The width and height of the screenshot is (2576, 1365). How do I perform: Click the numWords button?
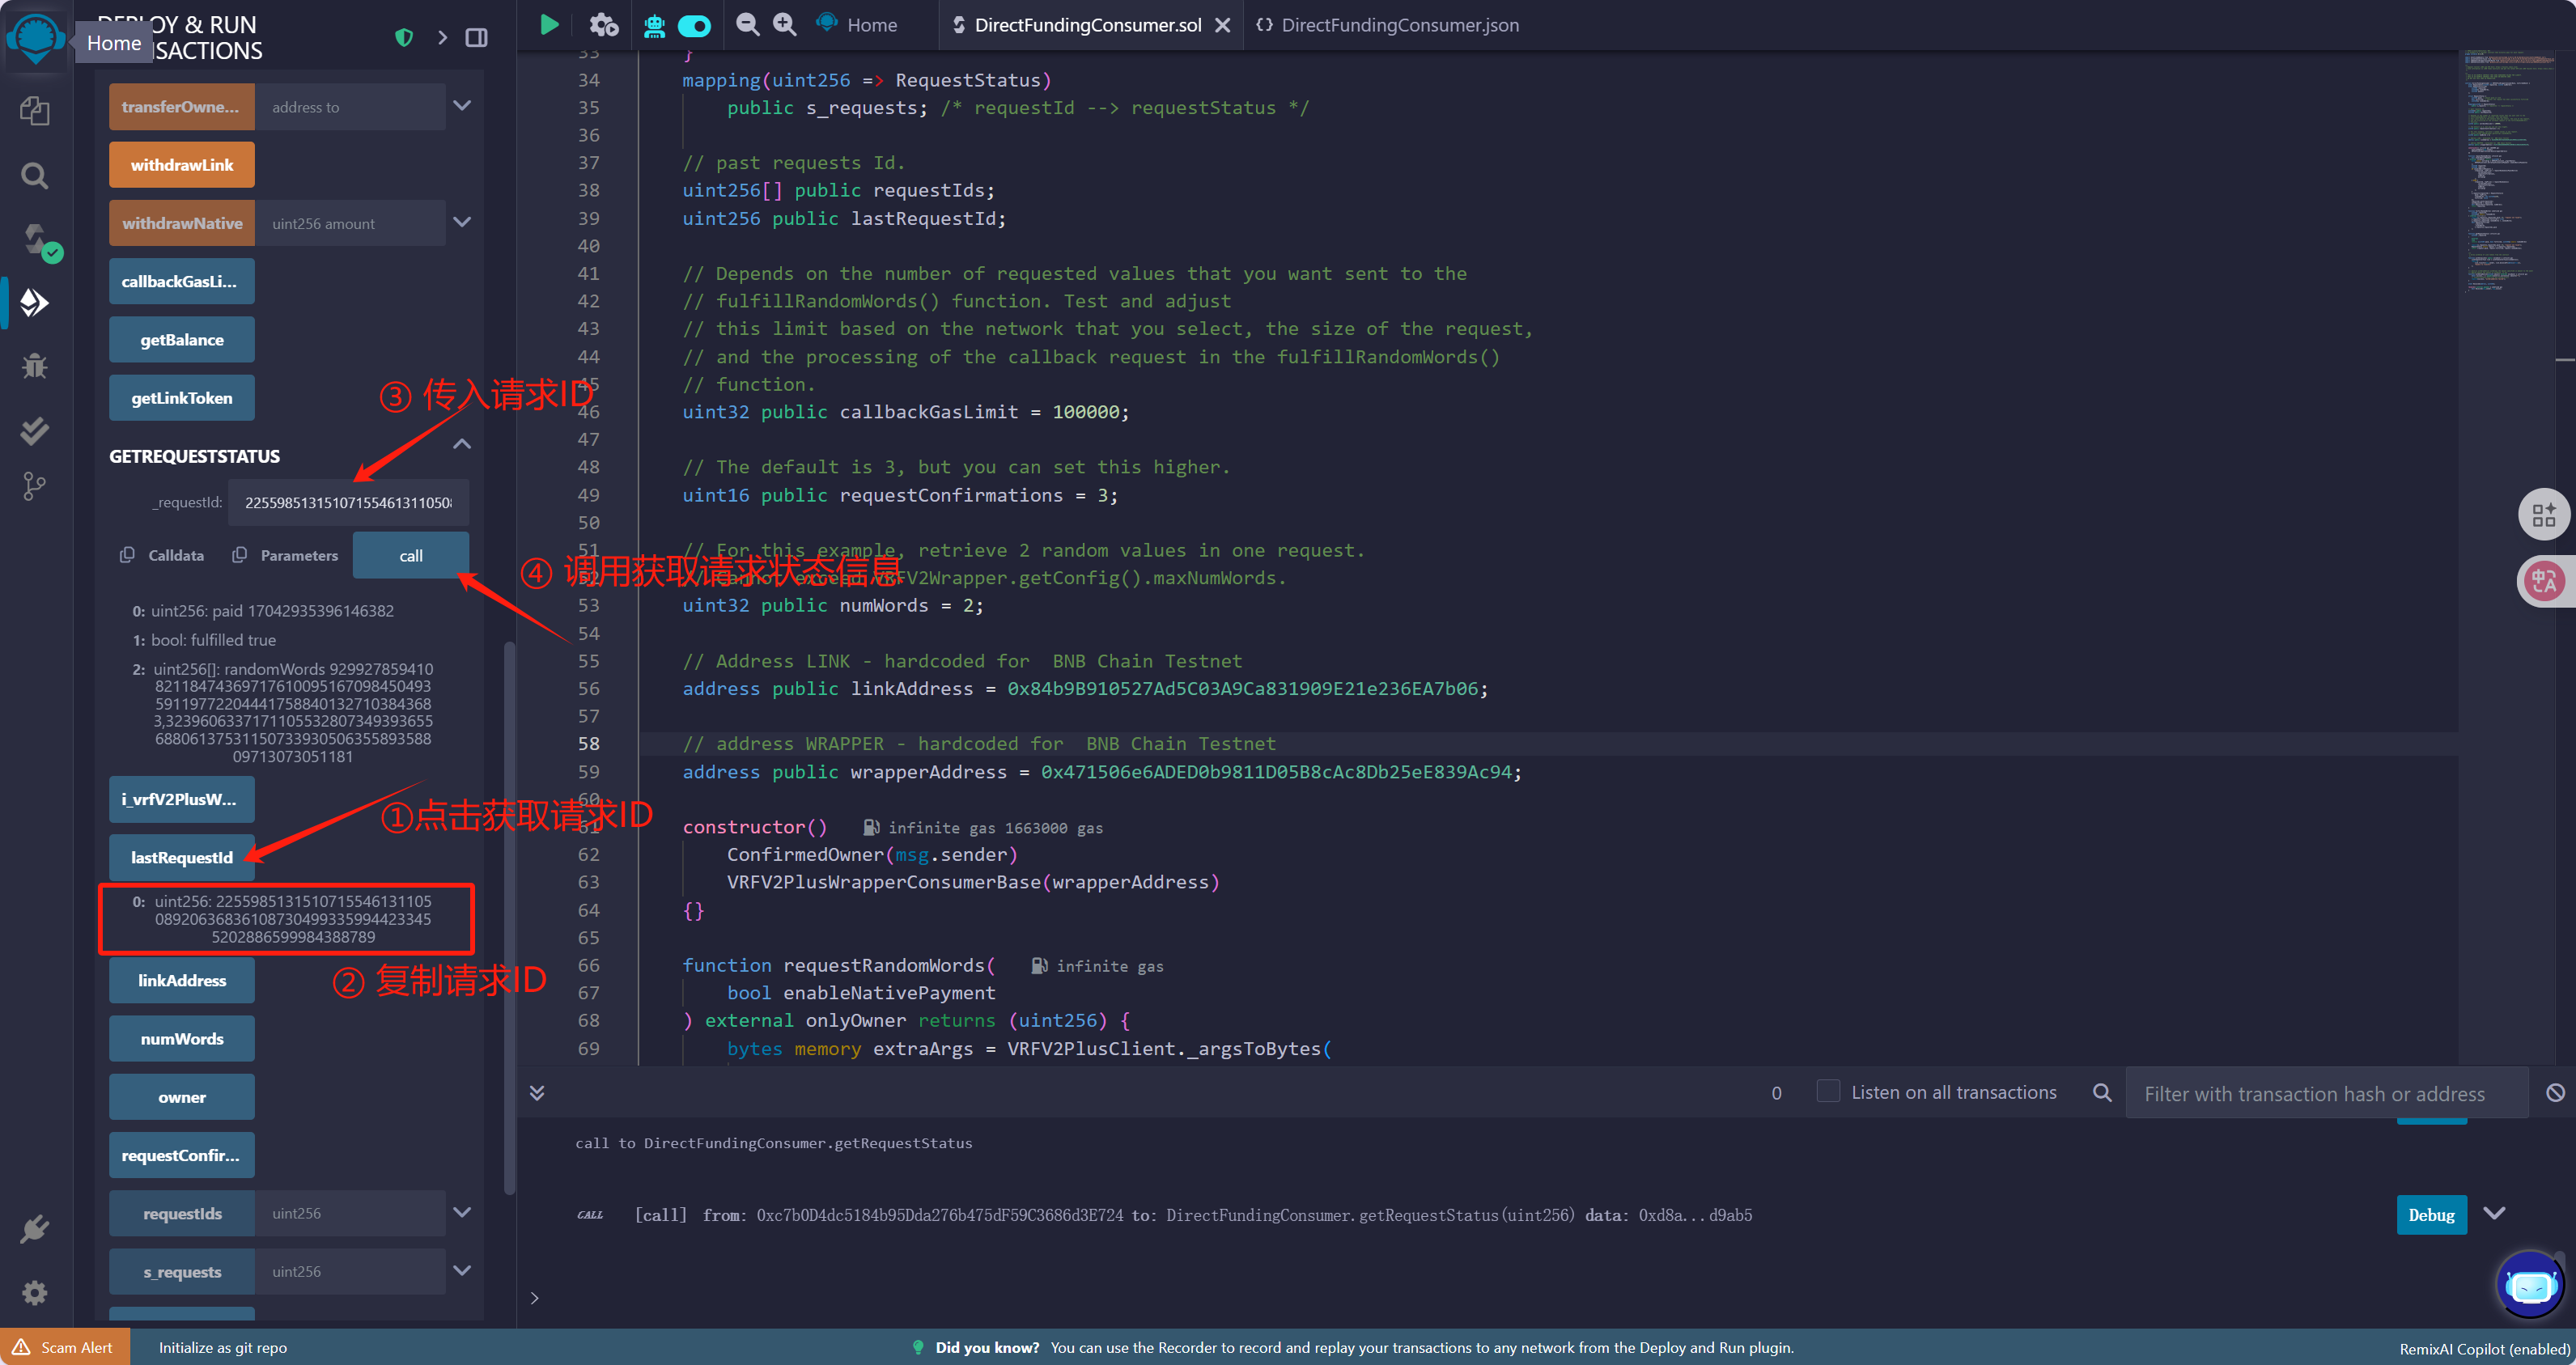pyautogui.click(x=182, y=1038)
